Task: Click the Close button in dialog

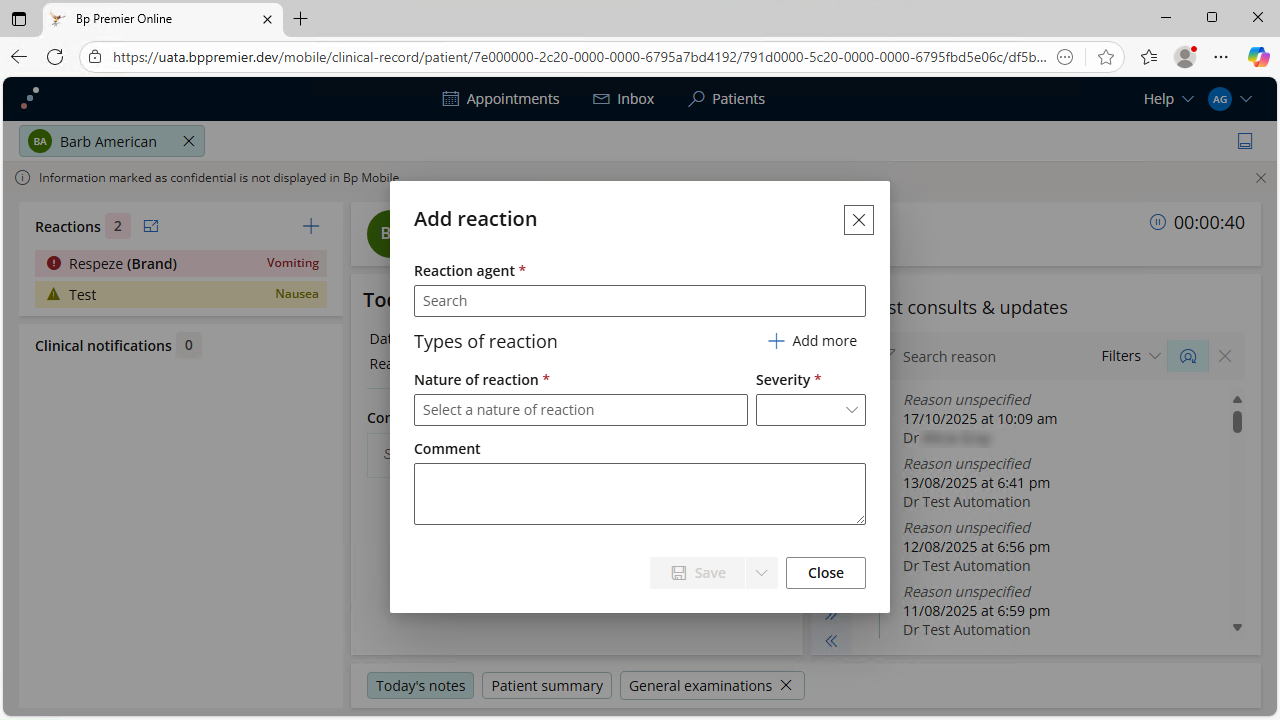Action: pos(825,573)
